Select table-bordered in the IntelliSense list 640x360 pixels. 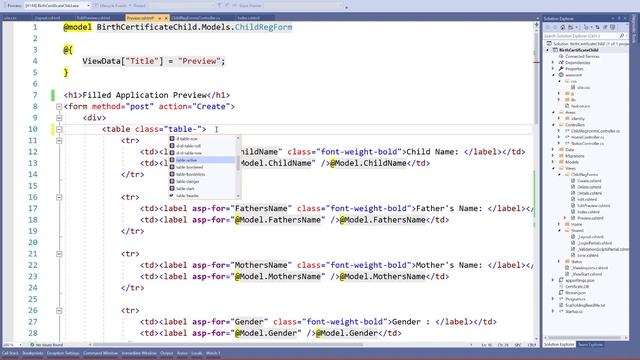tap(202, 167)
